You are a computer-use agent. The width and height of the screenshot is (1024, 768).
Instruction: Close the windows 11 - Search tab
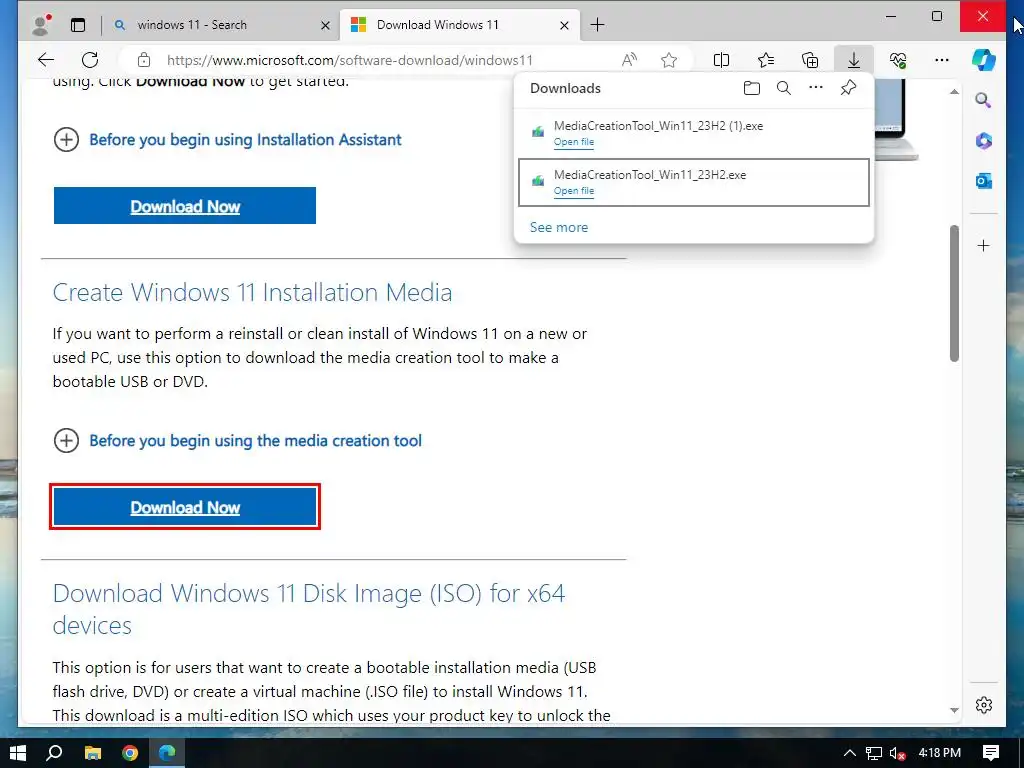click(x=325, y=25)
